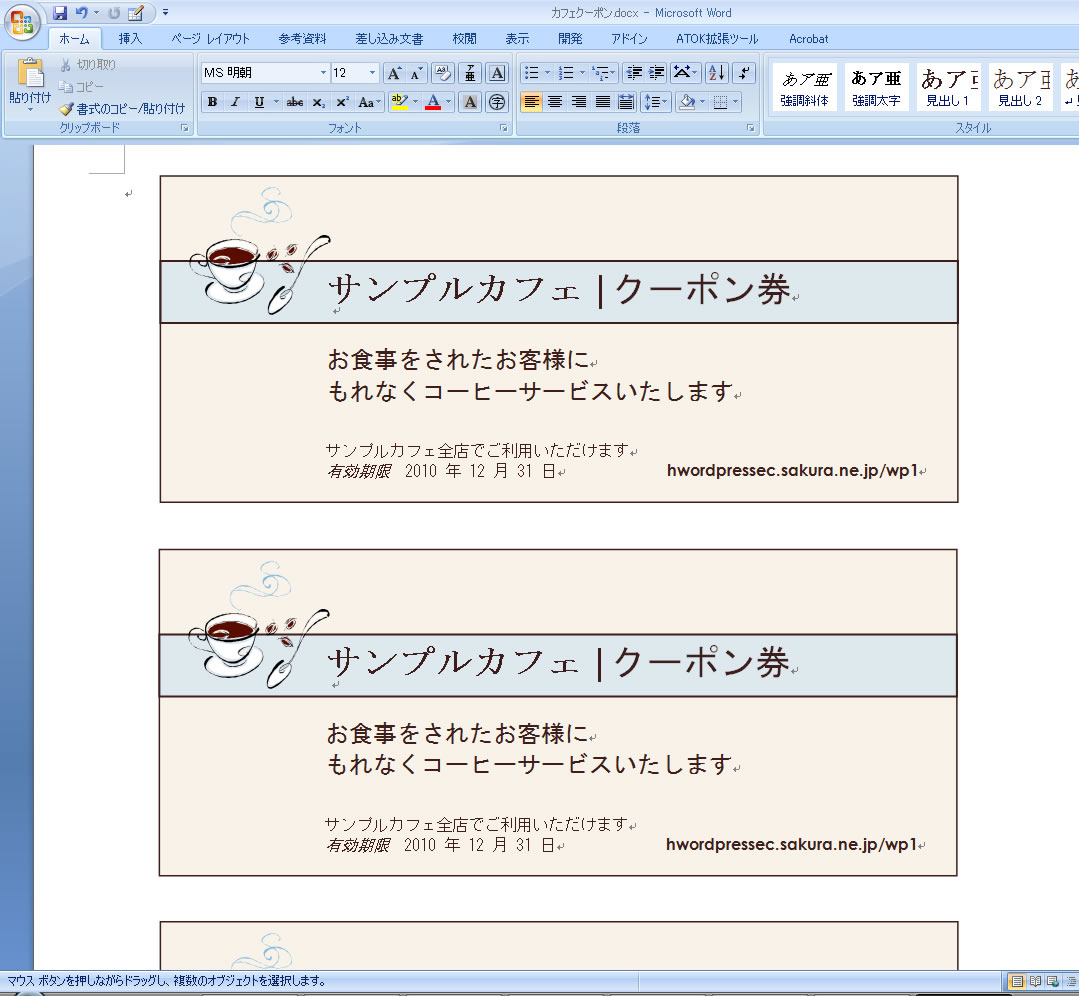Screen dimensions: 1079x996
Task: Apply the 見出し 1 style
Action: coord(946,86)
